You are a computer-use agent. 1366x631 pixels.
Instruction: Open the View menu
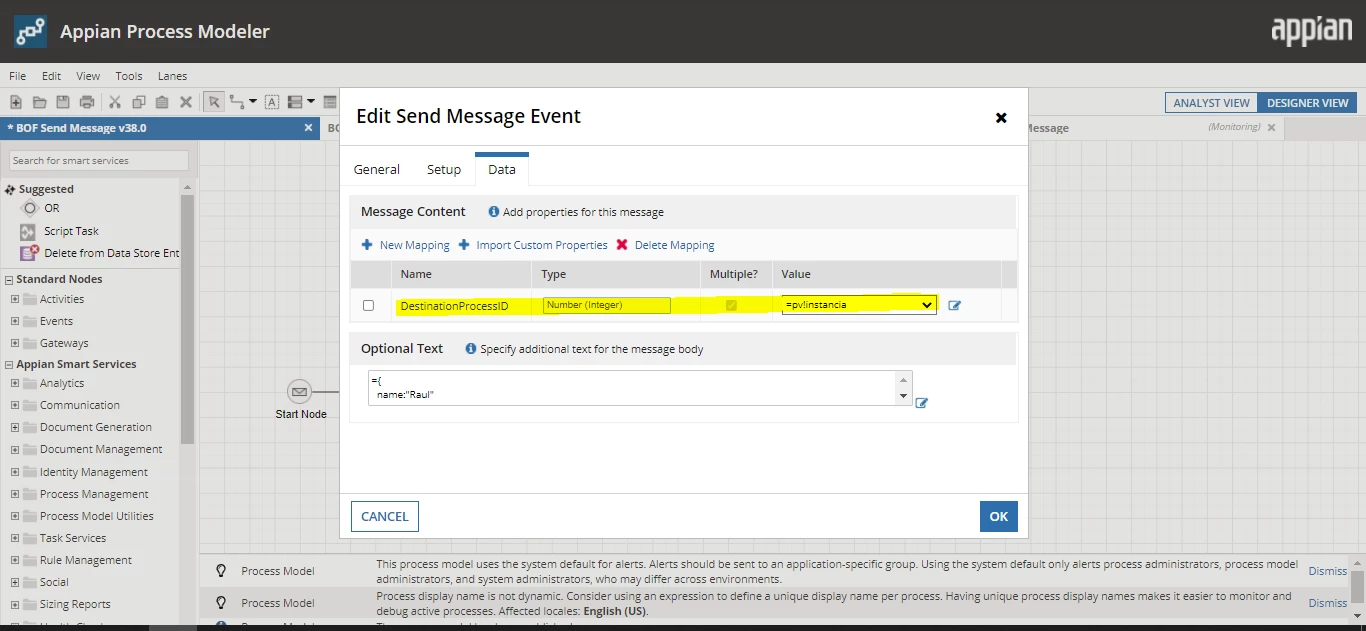pyautogui.click(x=88, y=76)
